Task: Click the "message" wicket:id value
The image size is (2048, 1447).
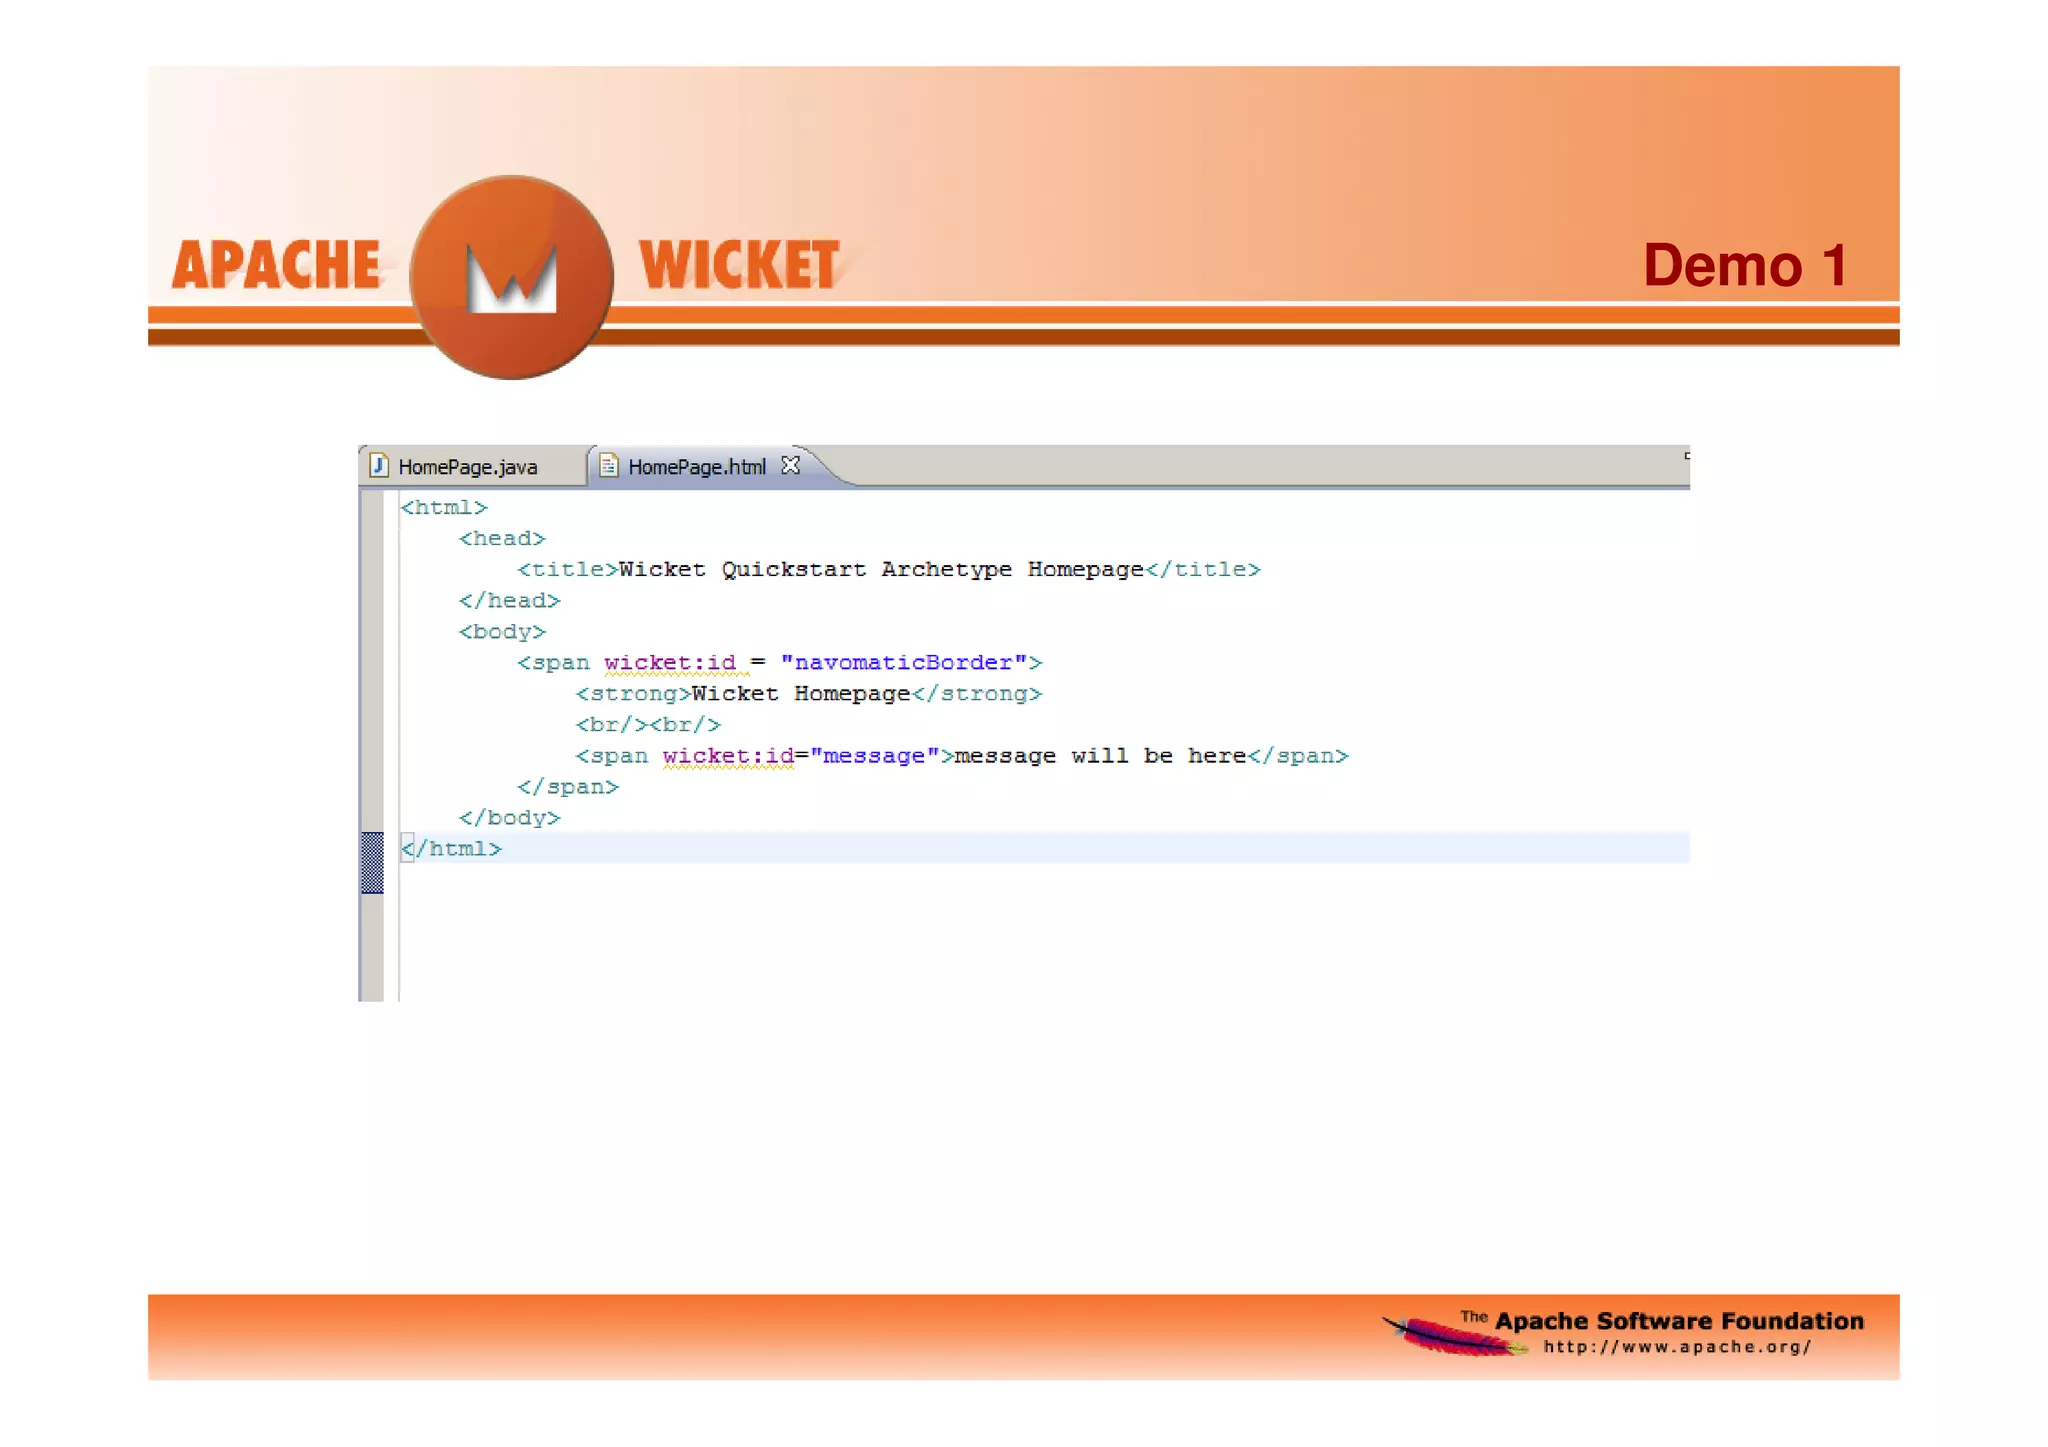Action: coord(874,756)
